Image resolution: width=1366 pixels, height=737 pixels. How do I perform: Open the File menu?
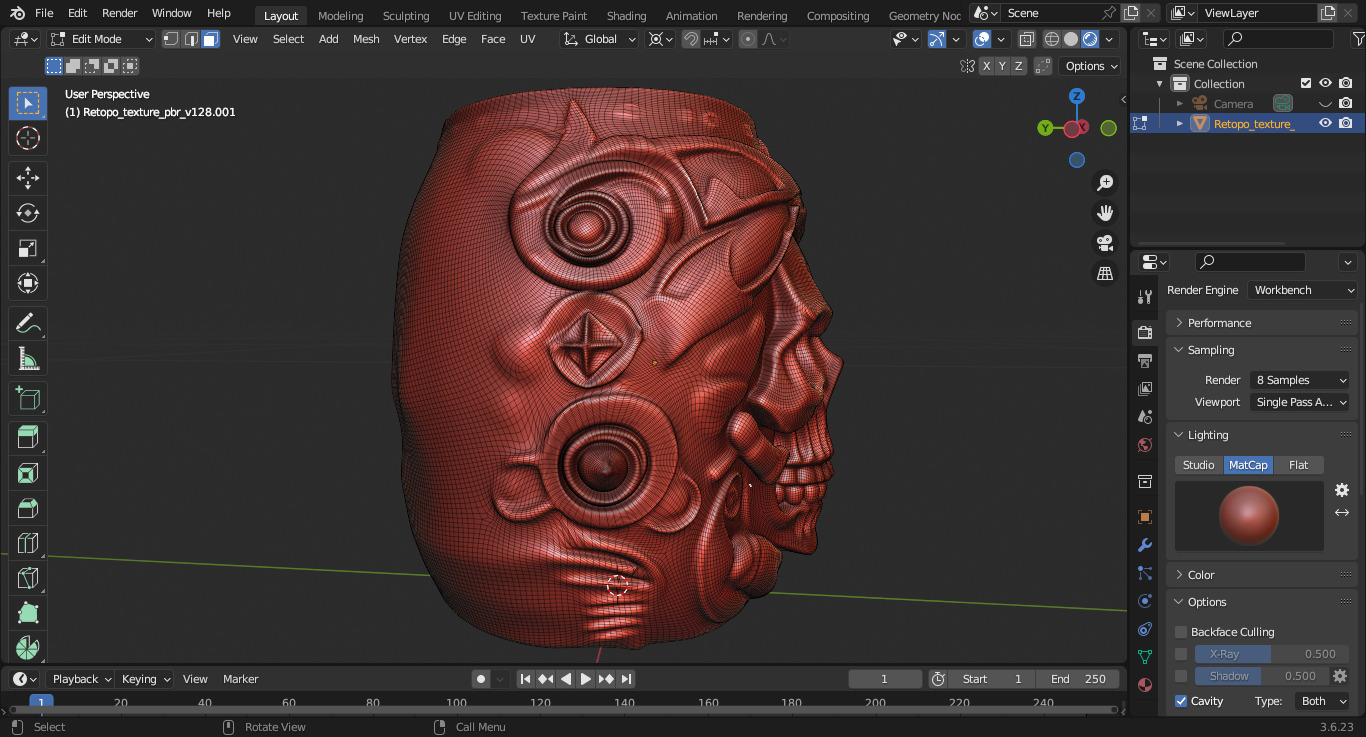44,13
